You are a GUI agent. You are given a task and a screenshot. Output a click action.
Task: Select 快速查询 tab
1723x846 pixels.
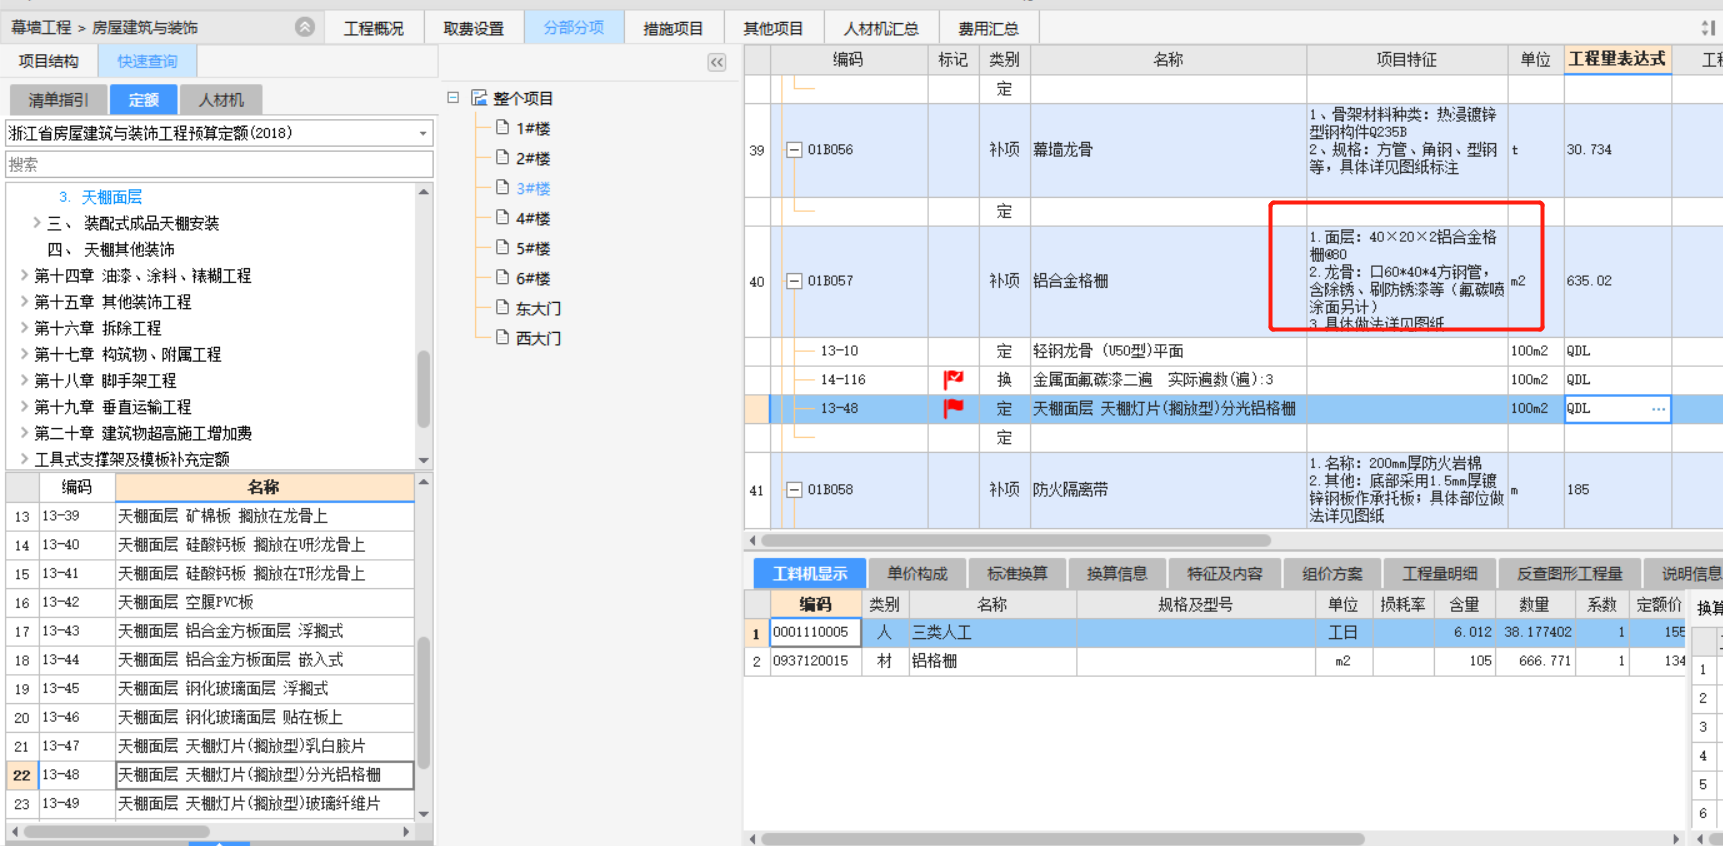click(x=147, y=61)
